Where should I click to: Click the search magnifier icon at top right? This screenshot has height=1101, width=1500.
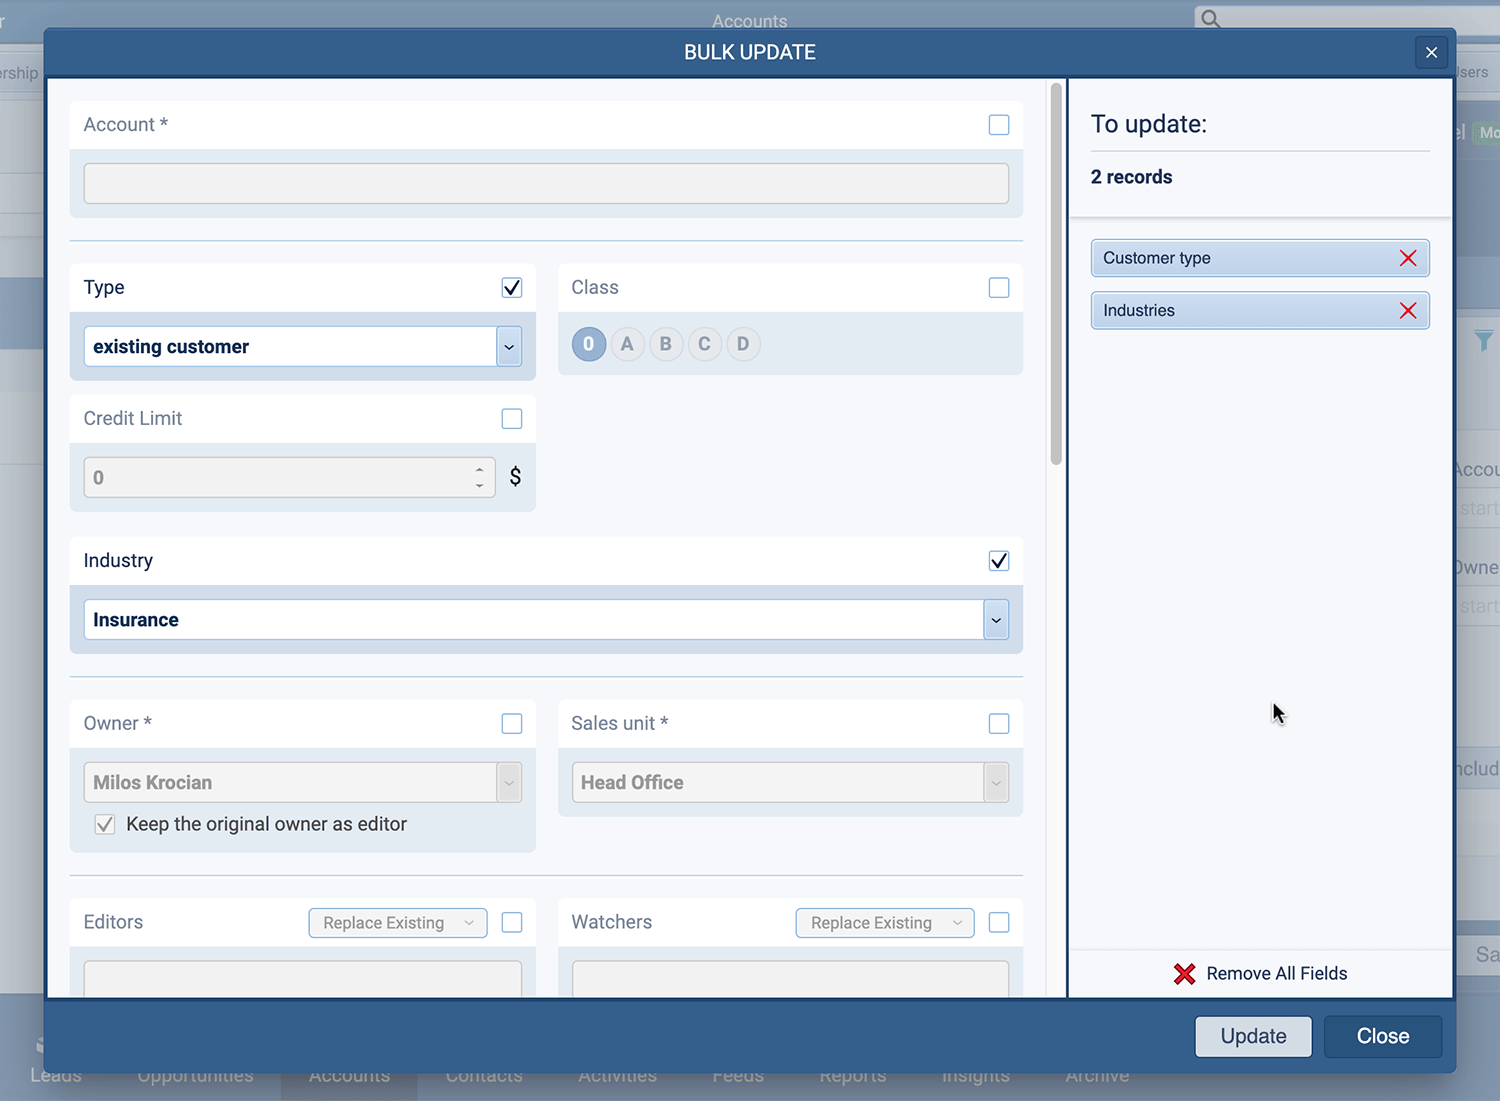click(x=1209, y=18)
